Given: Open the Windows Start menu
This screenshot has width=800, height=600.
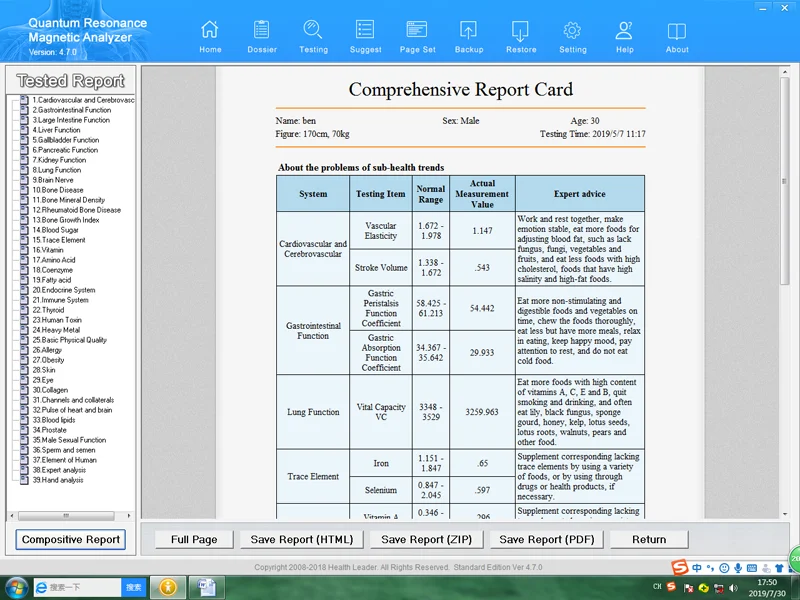Looking at the screenshot, I should pos(16,587).
